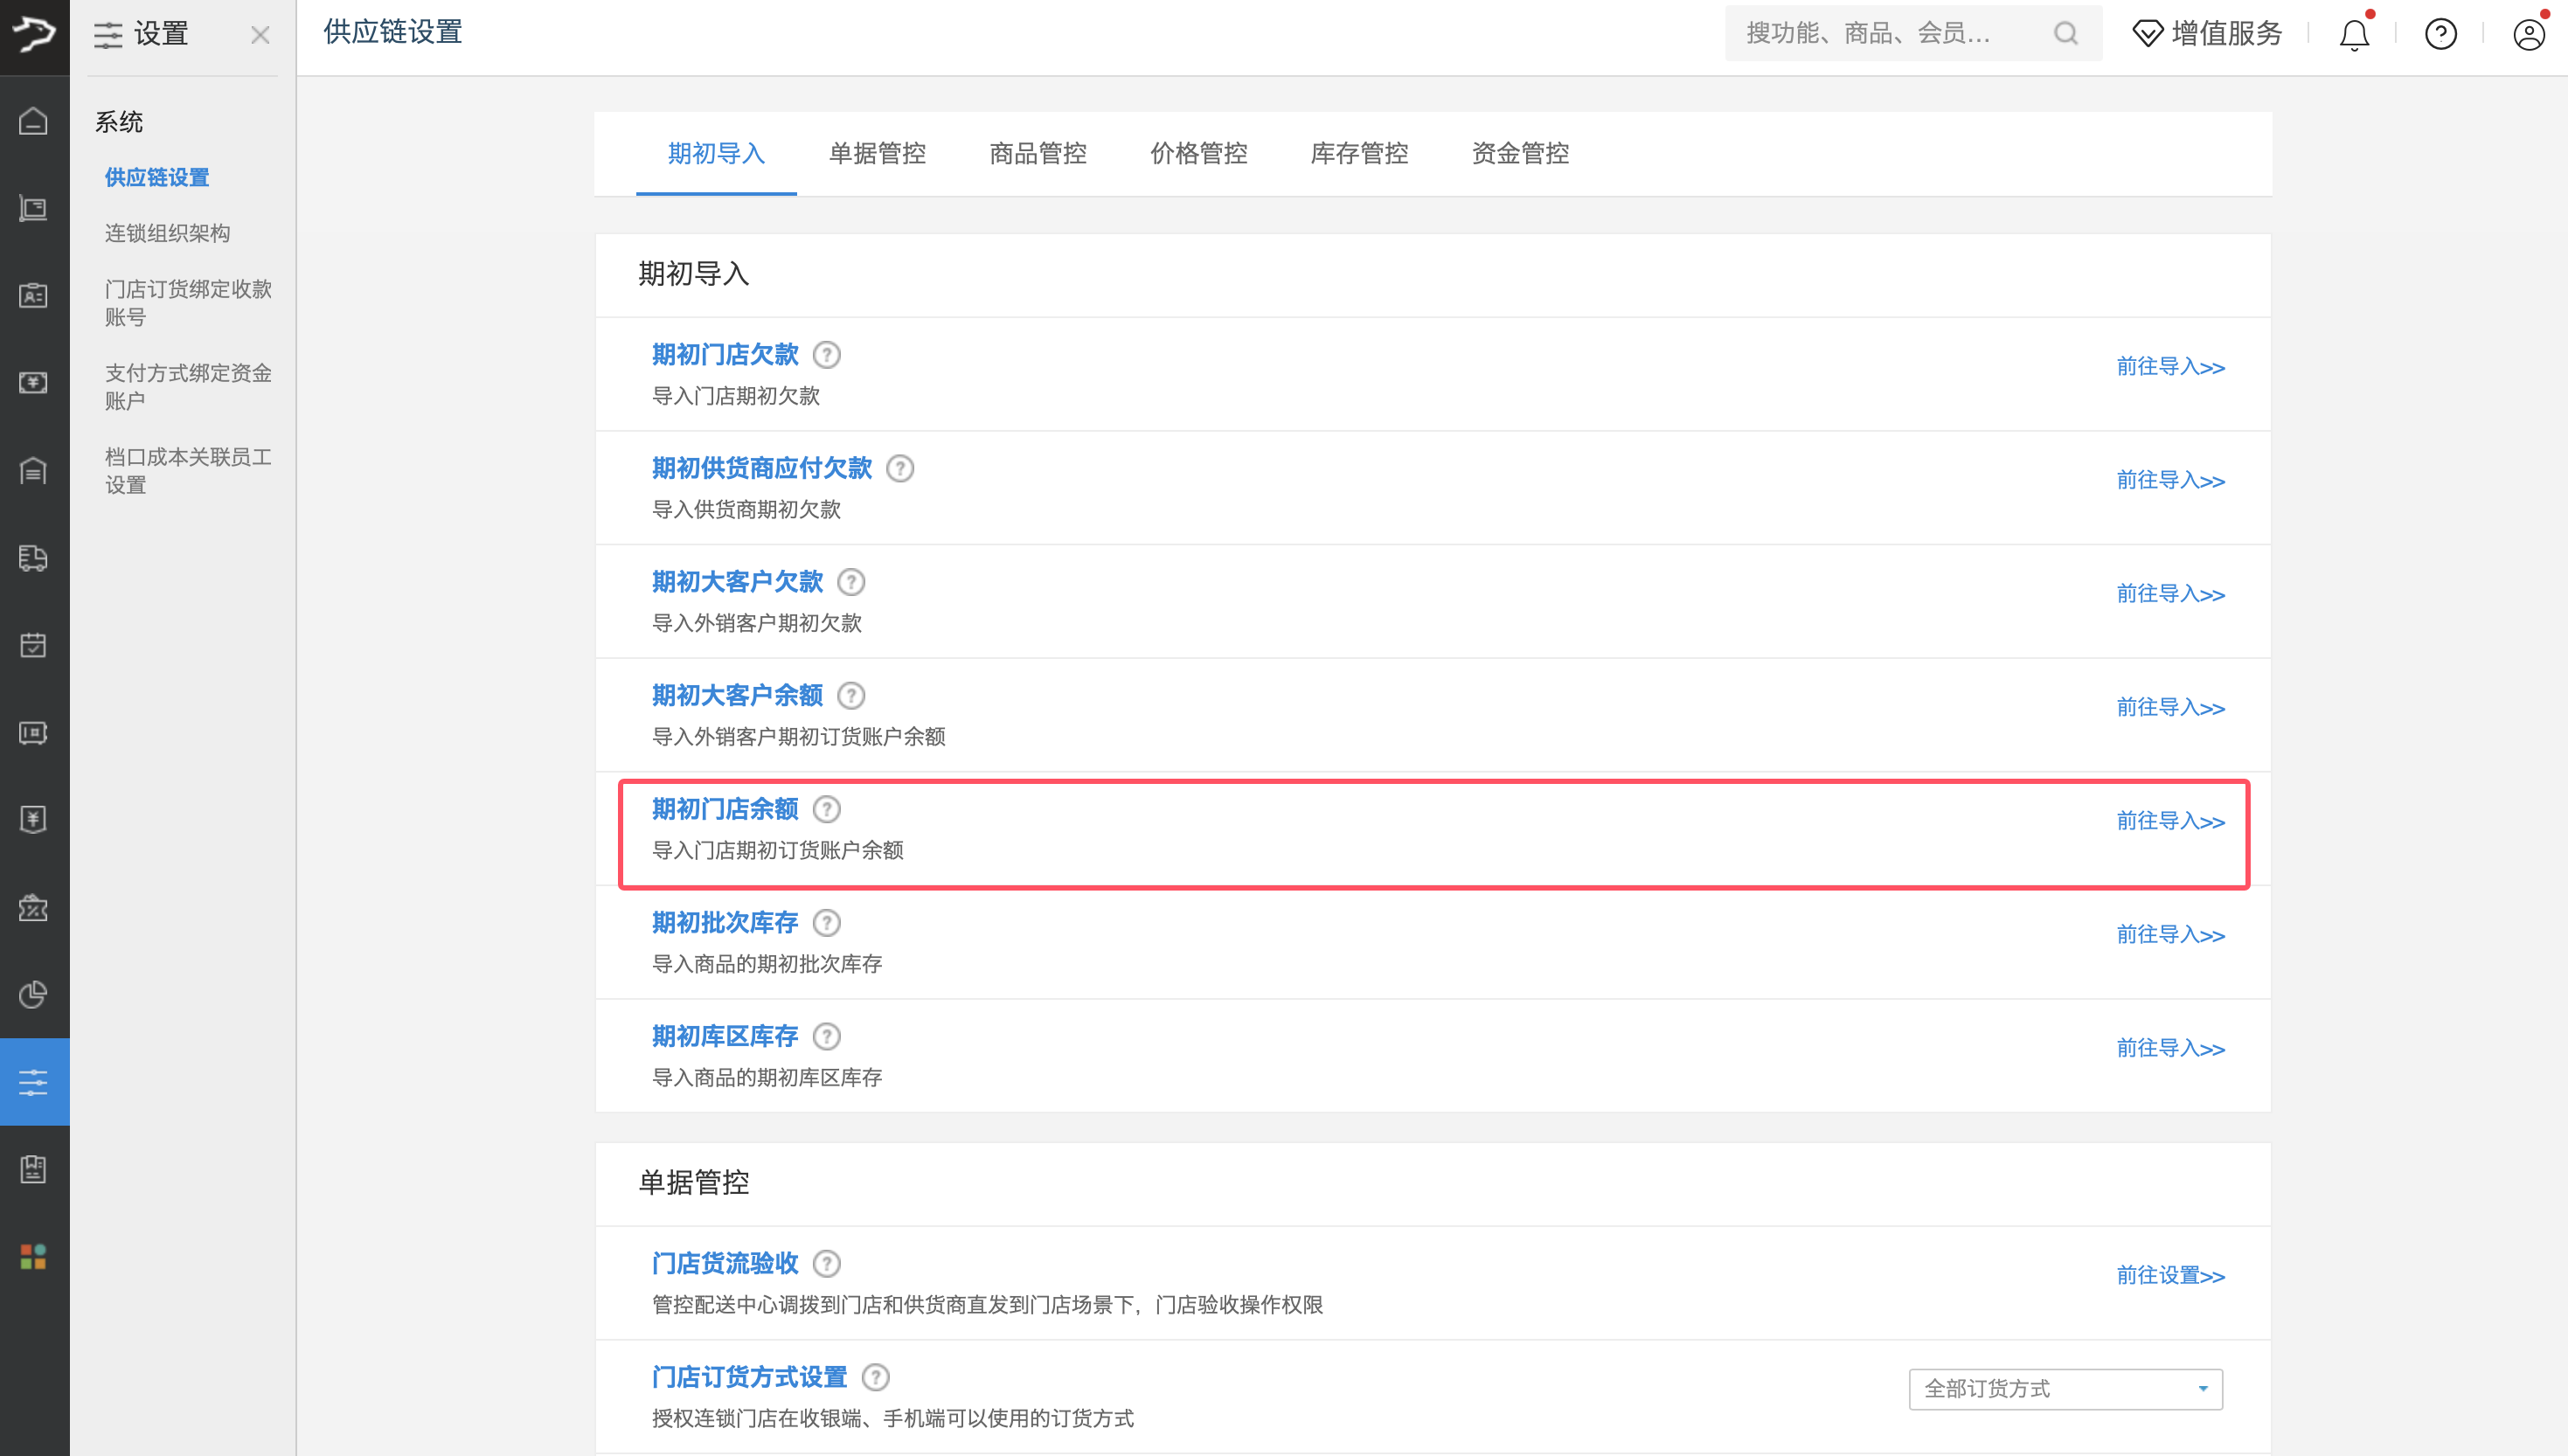
Task: Select the 资金管控 tab
Action: click(1520, 154)
